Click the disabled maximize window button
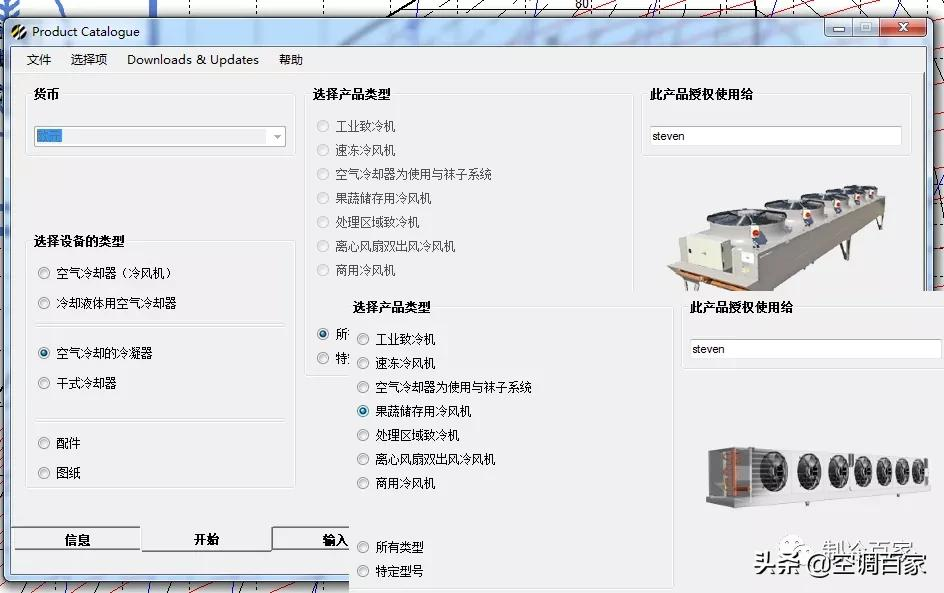The width and height of the screenshot is (944, 593). pos(866,28)
